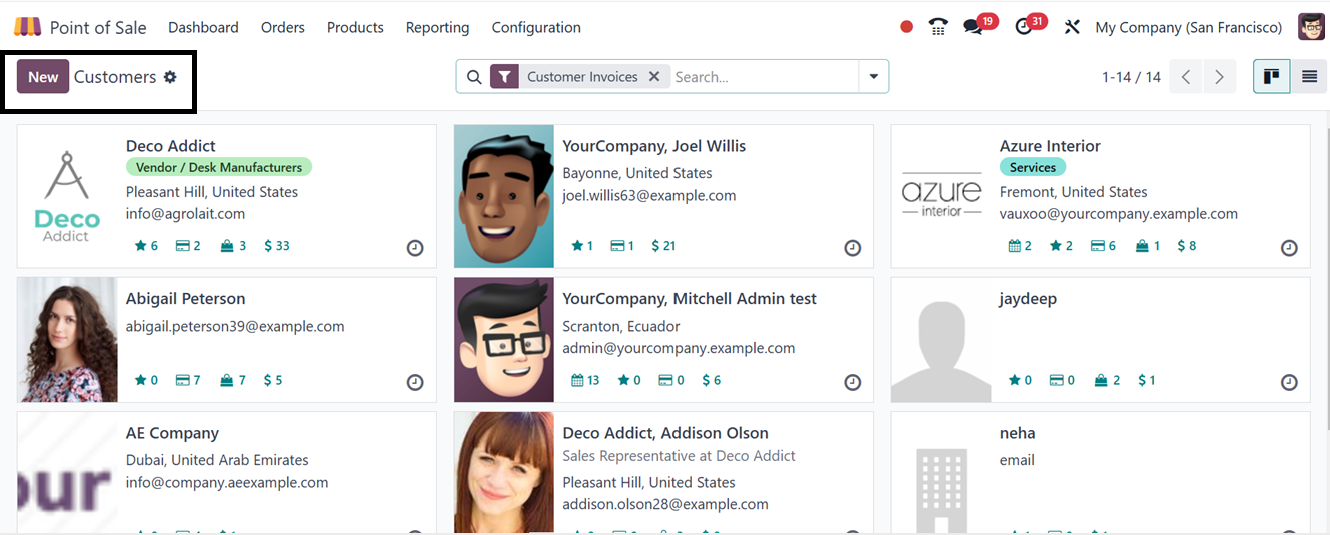Open the Orders menu
This screenshot has height=535, width=1330.
coord(282,27)
